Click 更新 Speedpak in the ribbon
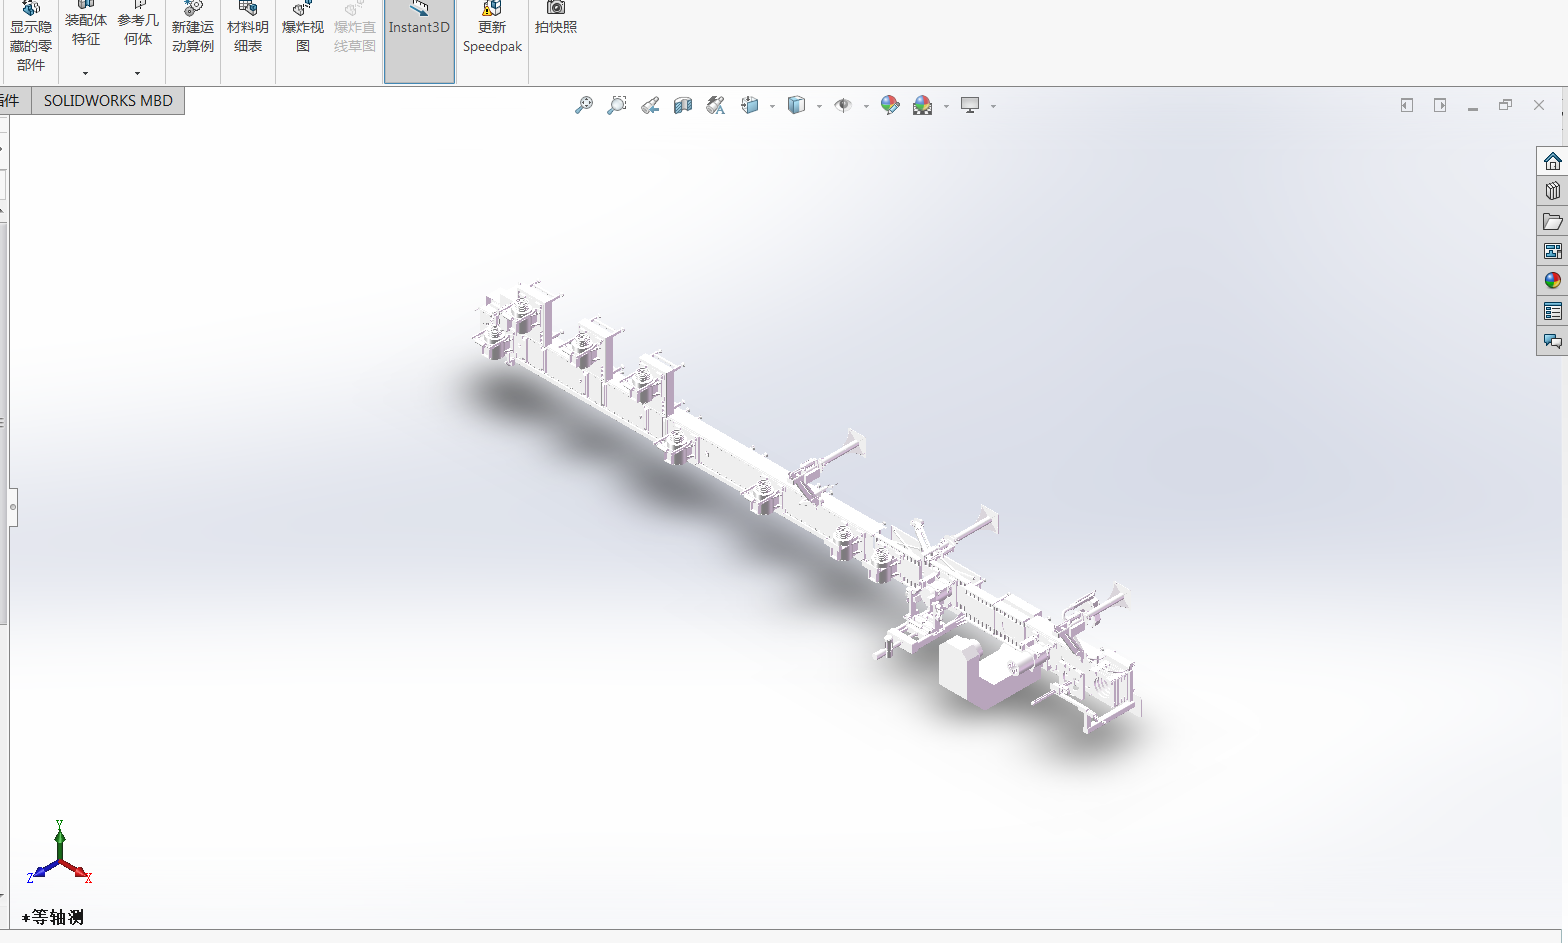Screen dimensions: 1568x943 [492, 30]
